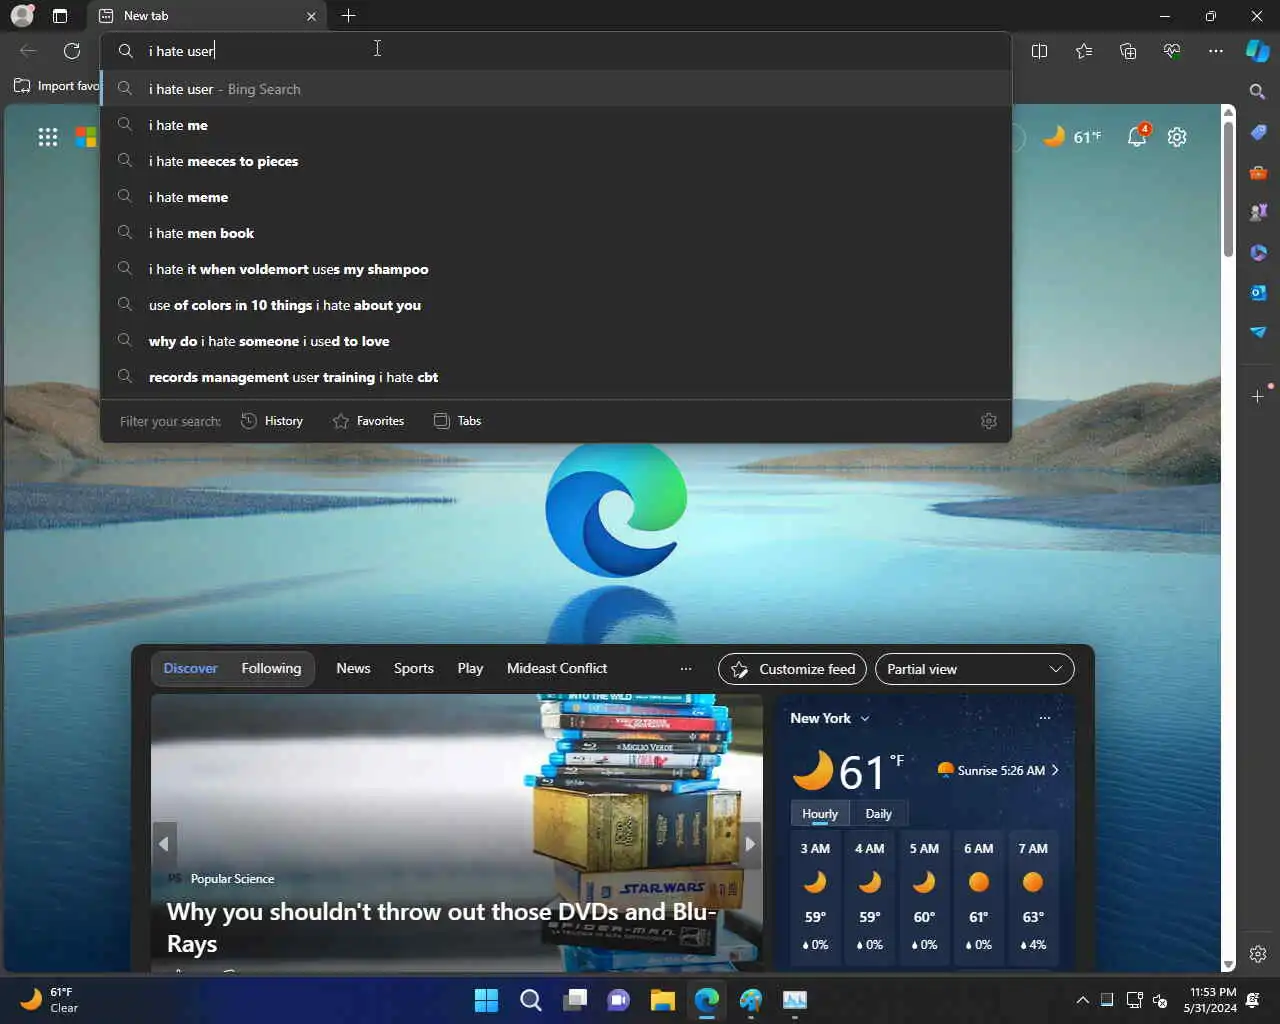
Task: Select 'why do i hate someone' suggestion
Action: coord(556,341)
